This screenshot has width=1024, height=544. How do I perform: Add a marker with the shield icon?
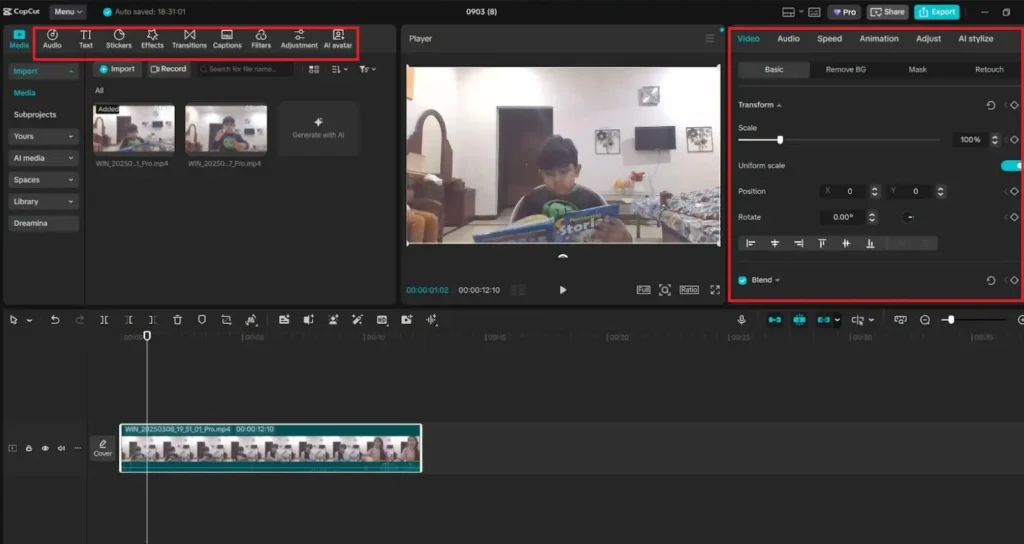pos(202,320)
